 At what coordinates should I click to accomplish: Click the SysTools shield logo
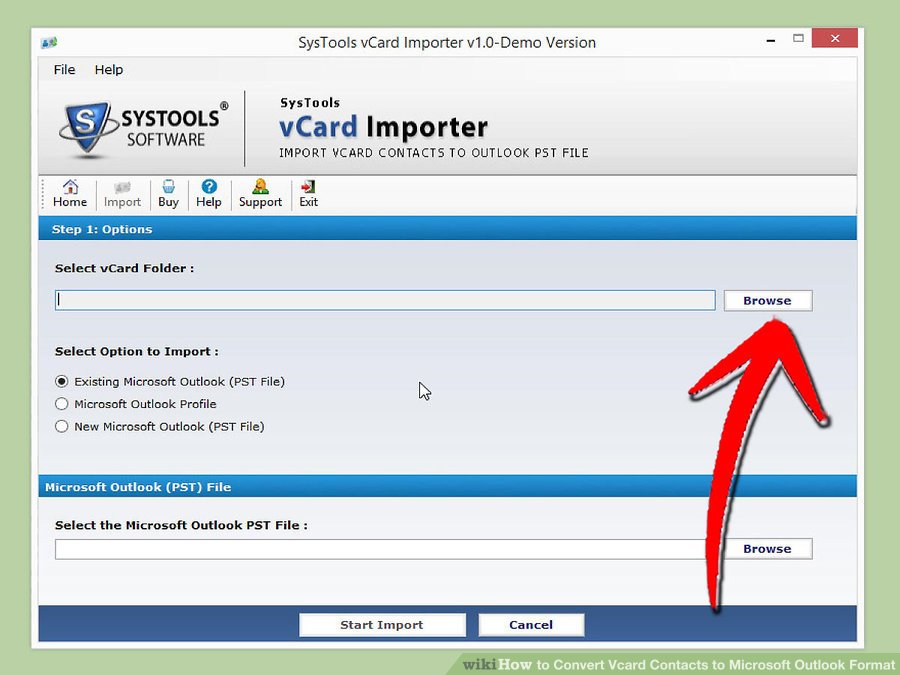pyautogui.click(x=88, y=128)
